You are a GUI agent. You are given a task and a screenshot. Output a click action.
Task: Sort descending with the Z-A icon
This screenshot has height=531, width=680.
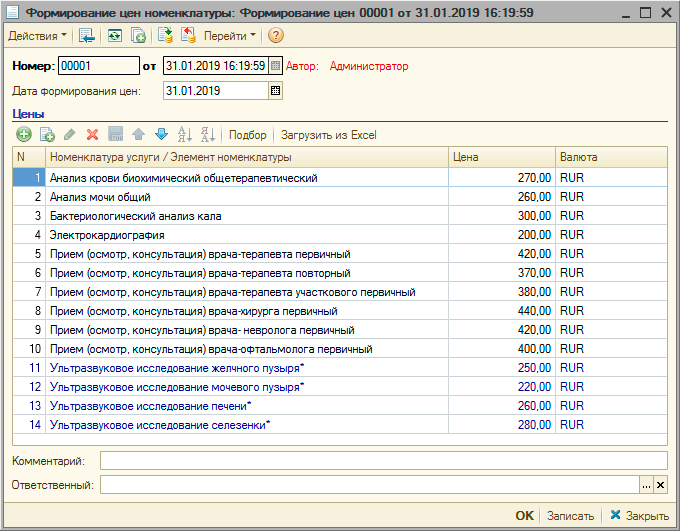coord(207,135)
